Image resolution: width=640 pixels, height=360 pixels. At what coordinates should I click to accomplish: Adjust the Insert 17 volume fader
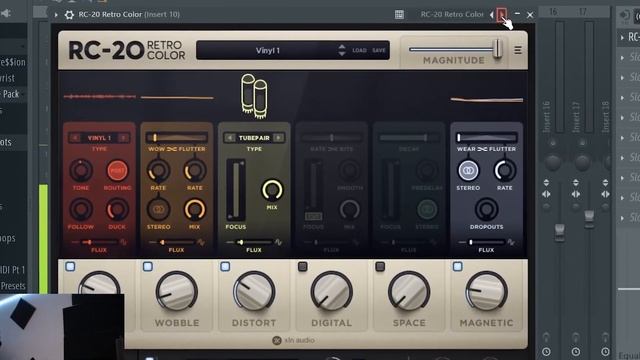(589, 218)
